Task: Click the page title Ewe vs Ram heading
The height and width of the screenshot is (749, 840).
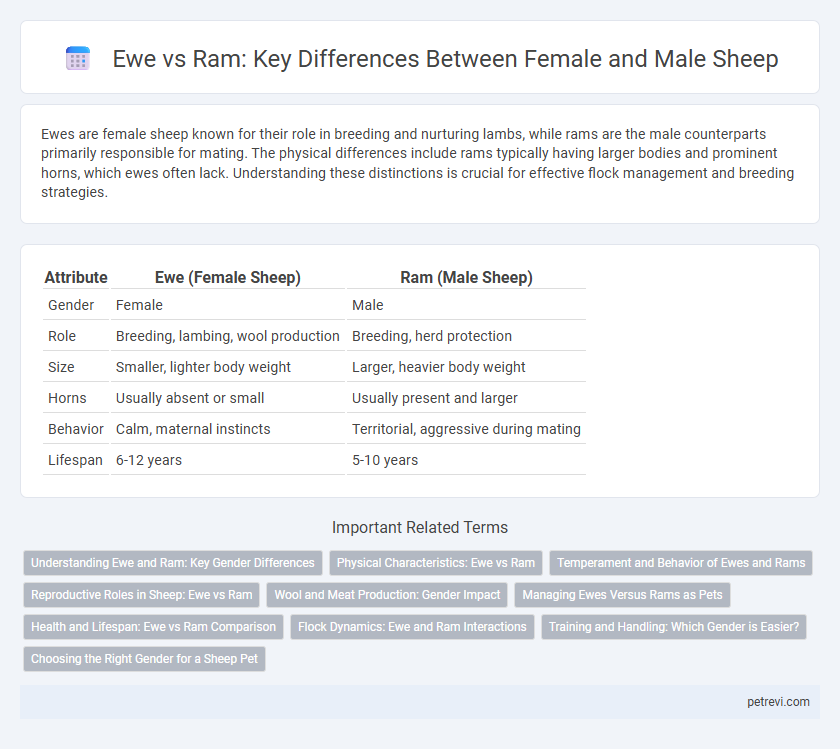Action: click(x=445, y=58)
